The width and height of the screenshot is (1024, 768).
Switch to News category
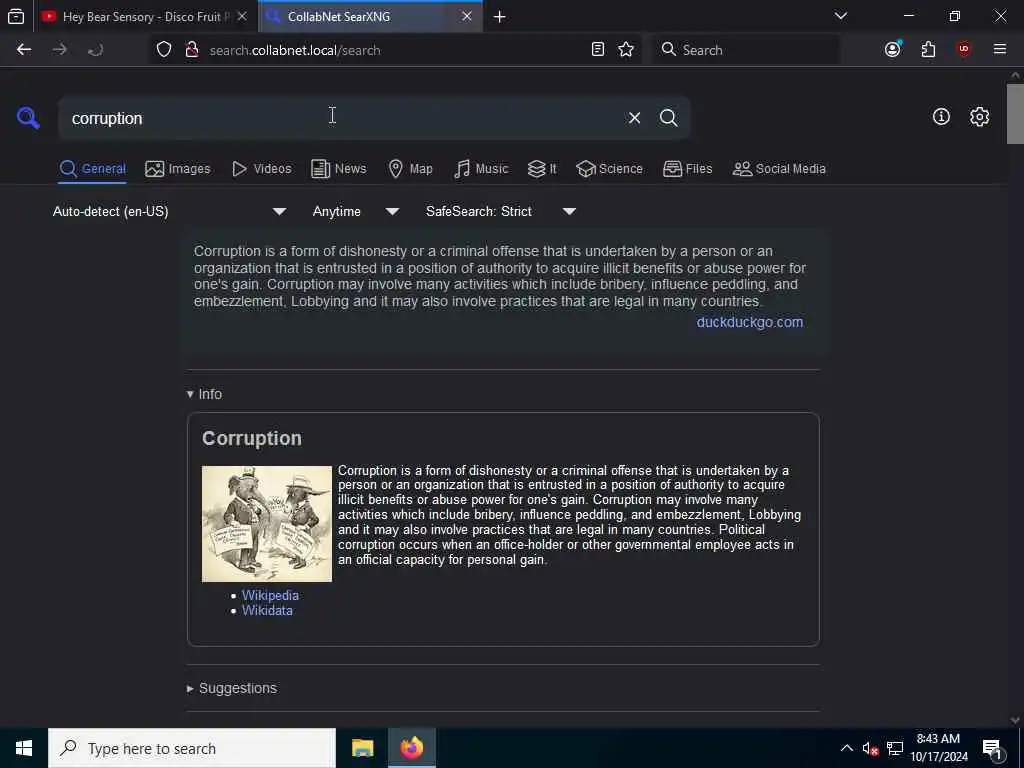[339, 168]
